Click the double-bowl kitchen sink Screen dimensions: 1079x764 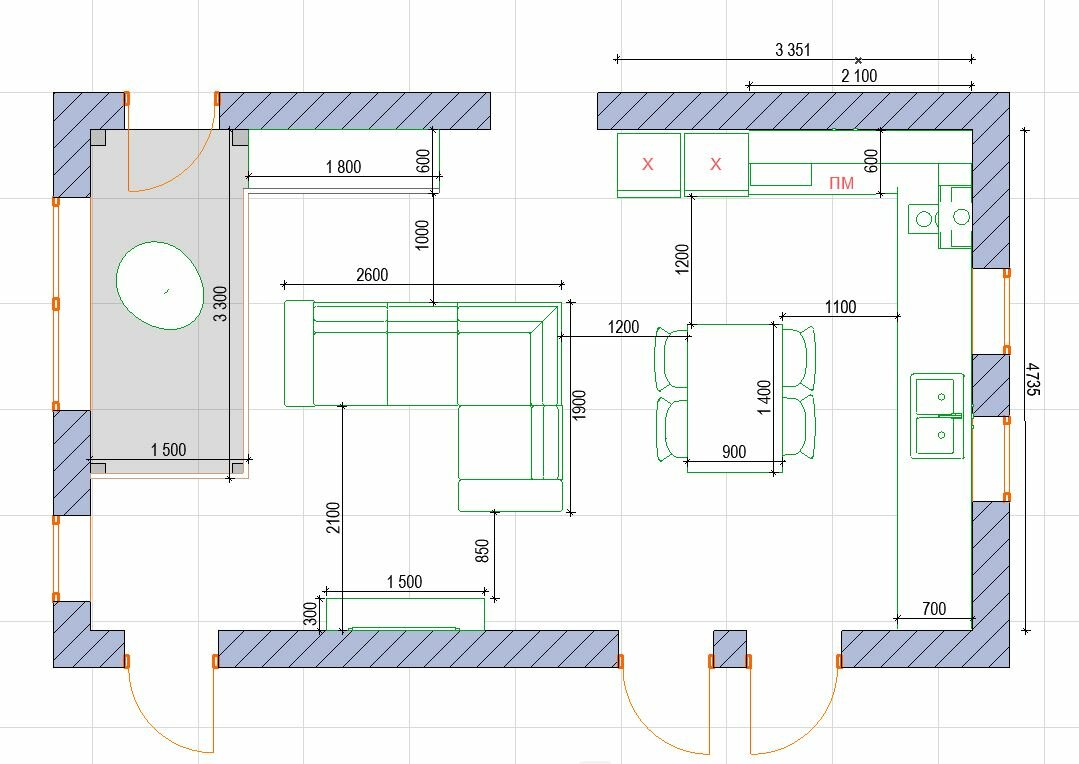(939, 416)
